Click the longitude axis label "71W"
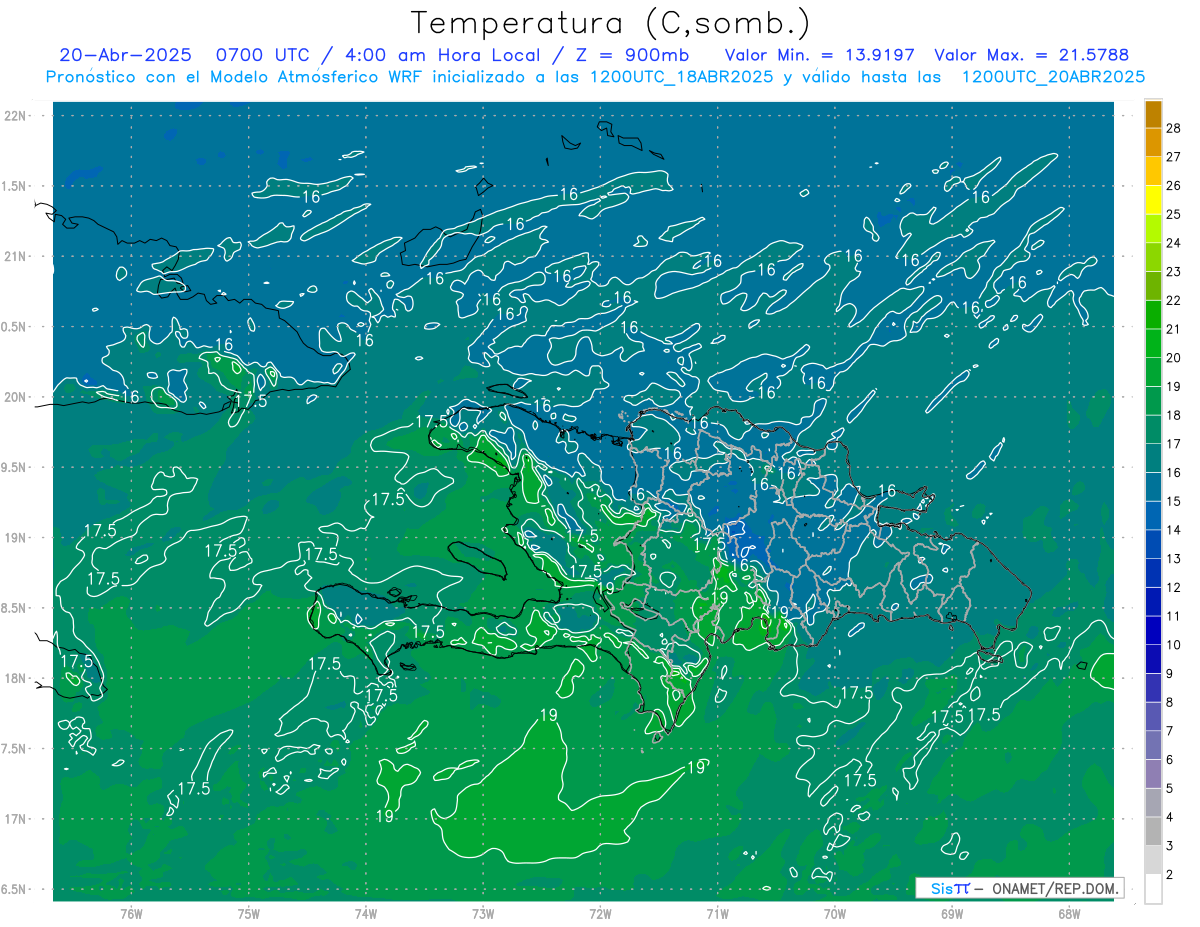Image resolution: width=1200 pixels, height=927 pixels. coord(717,914)
